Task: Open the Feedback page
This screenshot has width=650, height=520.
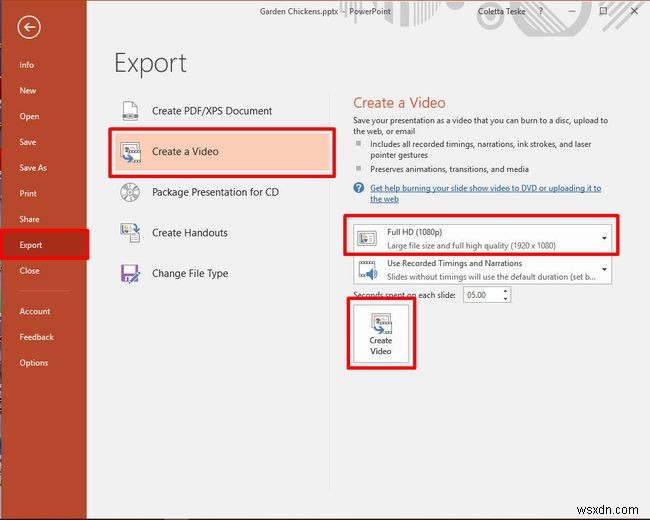Action: click(36, 337)
